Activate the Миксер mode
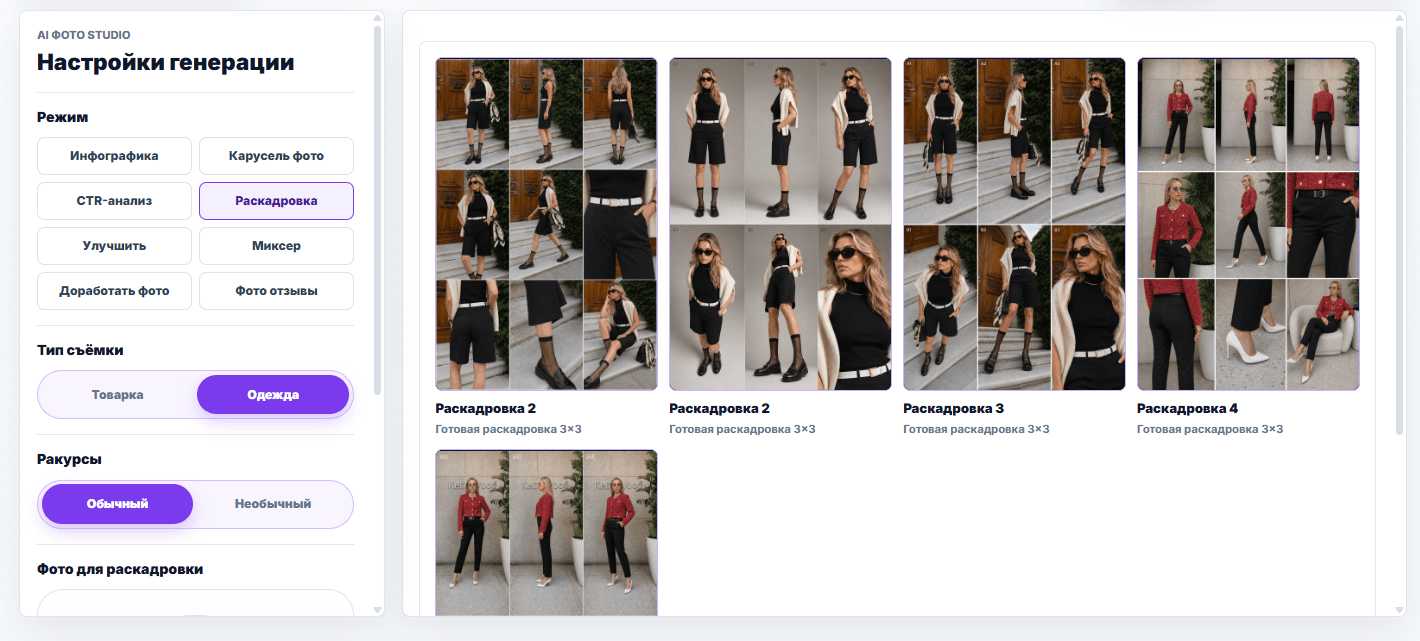This screenshot has height=641, width=1420. (276, 246)
